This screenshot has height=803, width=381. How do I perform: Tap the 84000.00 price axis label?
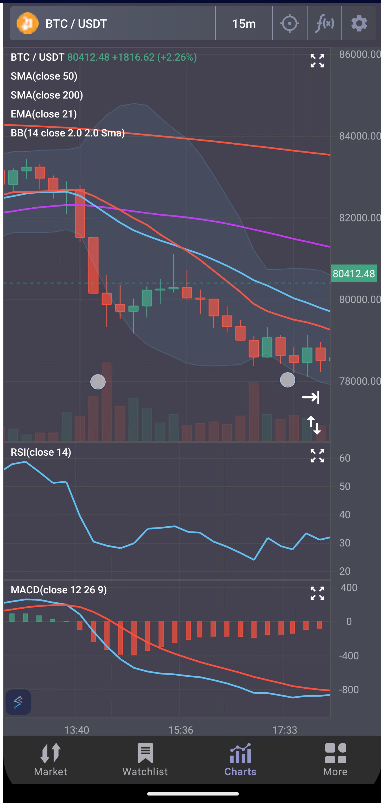(359, 136)
